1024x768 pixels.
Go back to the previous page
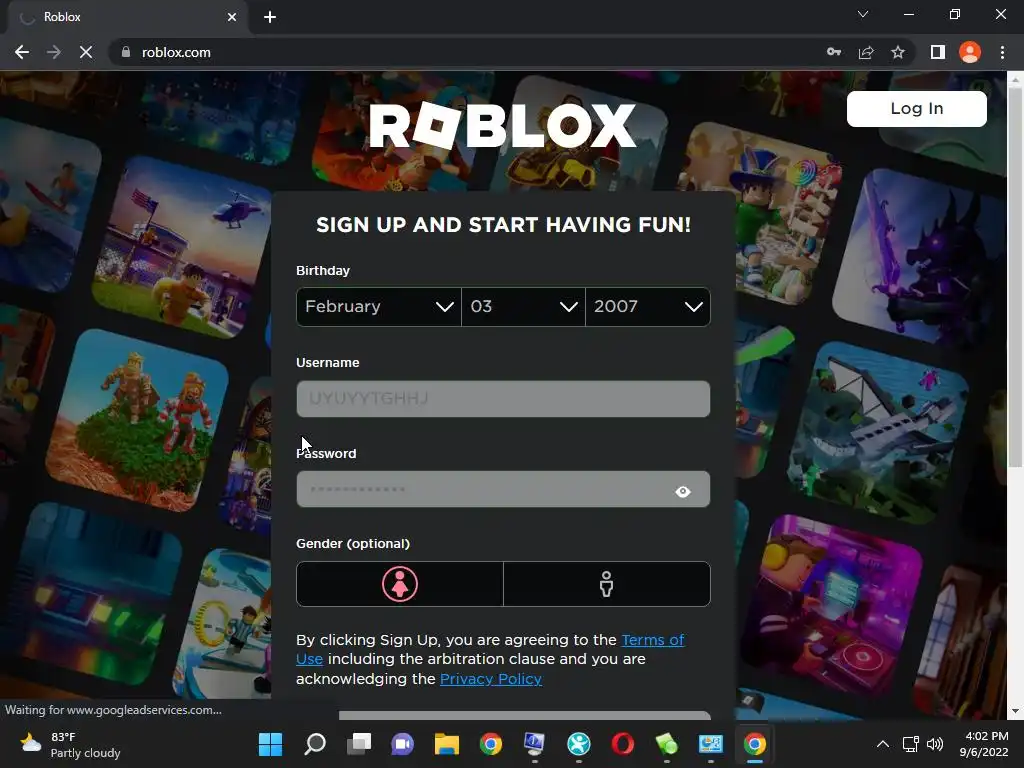point(22,52)
